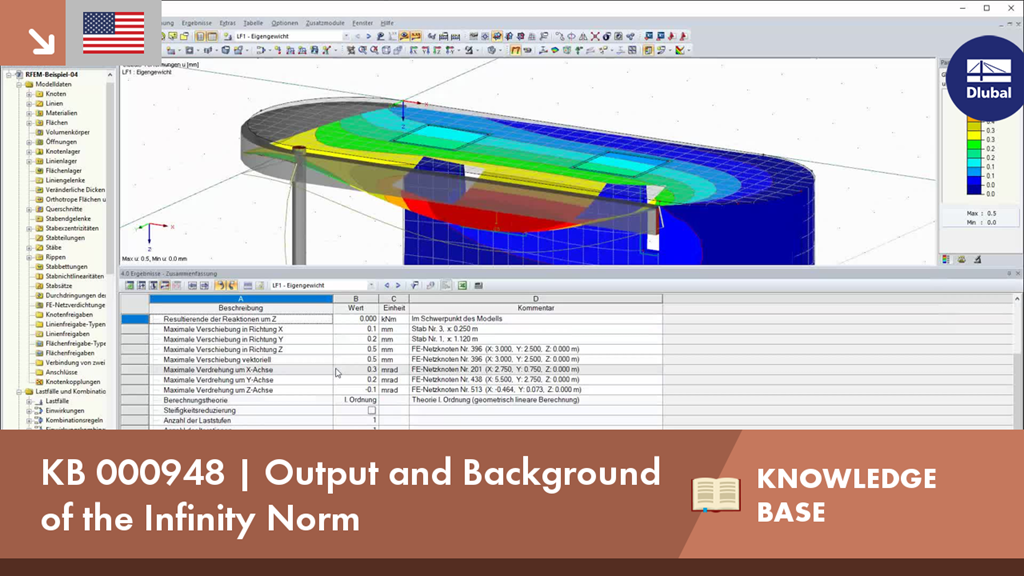Select Knotenfreigaben in the navigator tree

67,315
